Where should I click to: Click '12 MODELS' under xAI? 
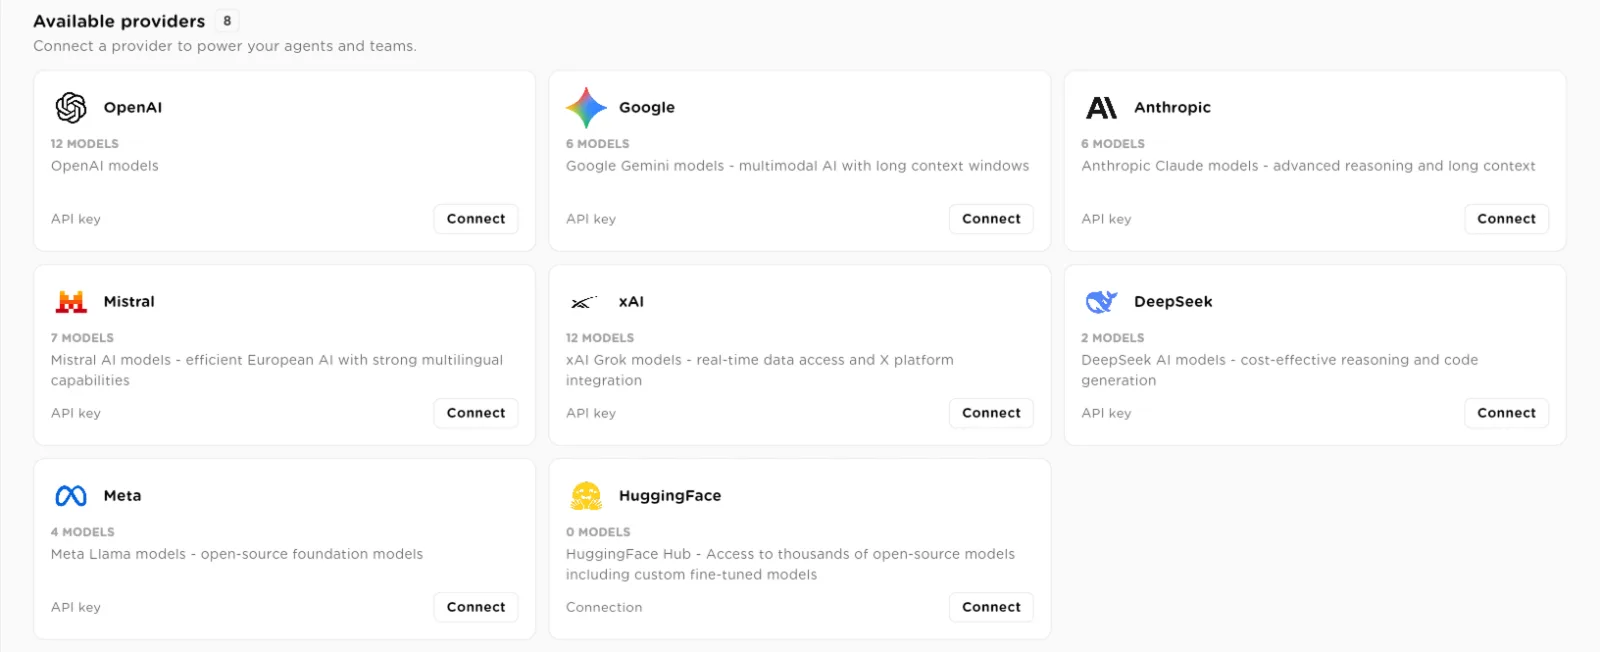600,338
